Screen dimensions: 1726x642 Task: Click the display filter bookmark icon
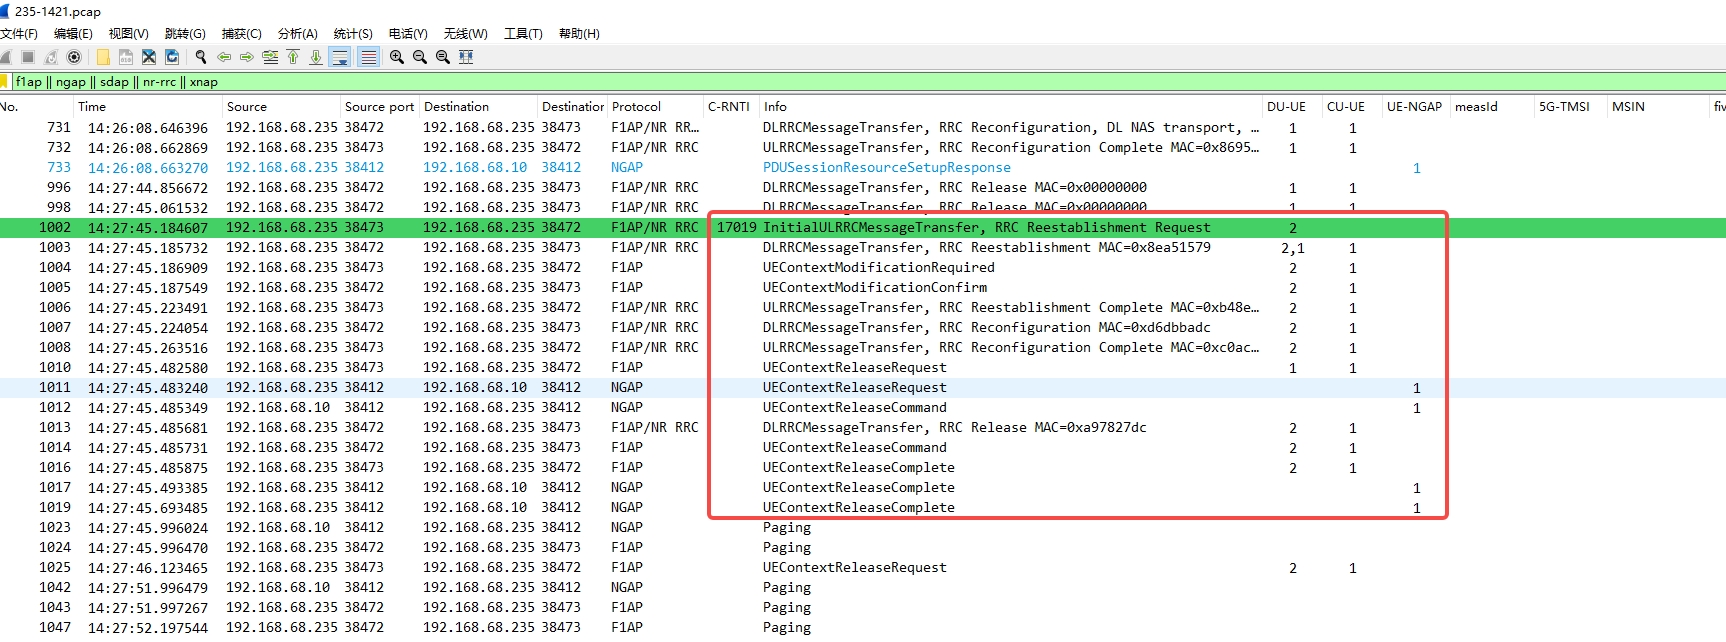tap(4, 82)
